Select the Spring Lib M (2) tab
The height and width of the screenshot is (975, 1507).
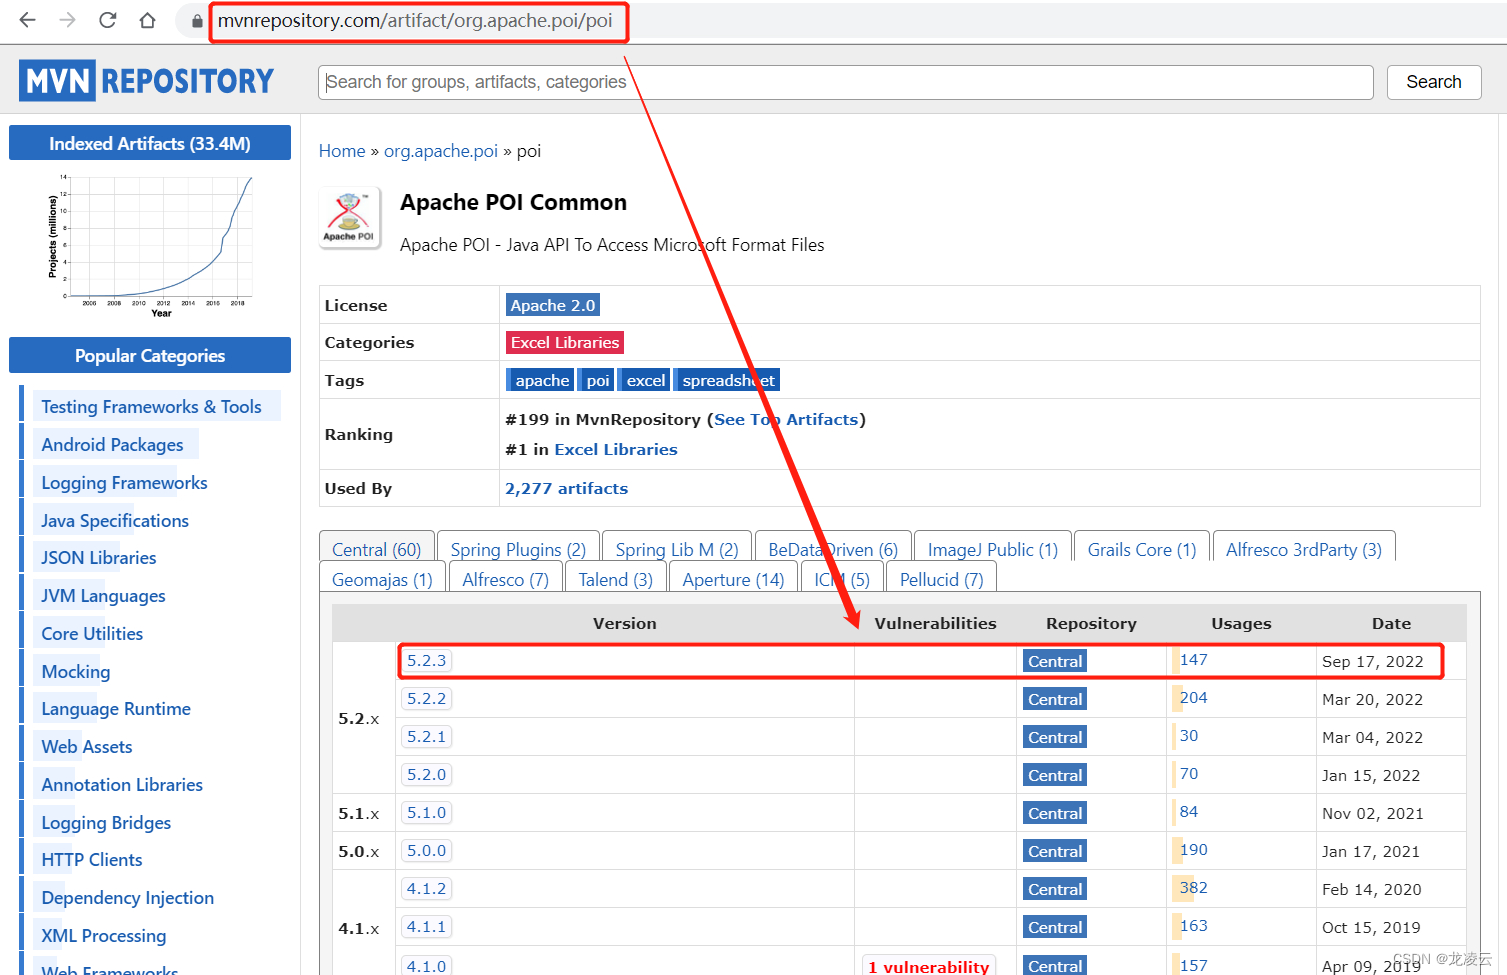[x=677, y=548]
